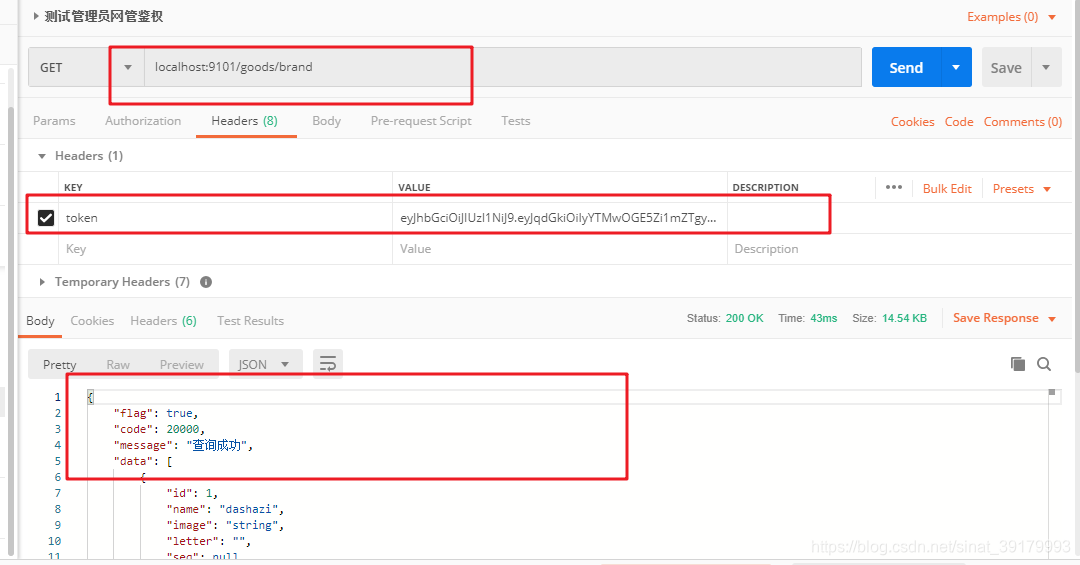Expand the Examples (0) dropdown
Screen dimensions: 1080x565
click(1011, 17)
